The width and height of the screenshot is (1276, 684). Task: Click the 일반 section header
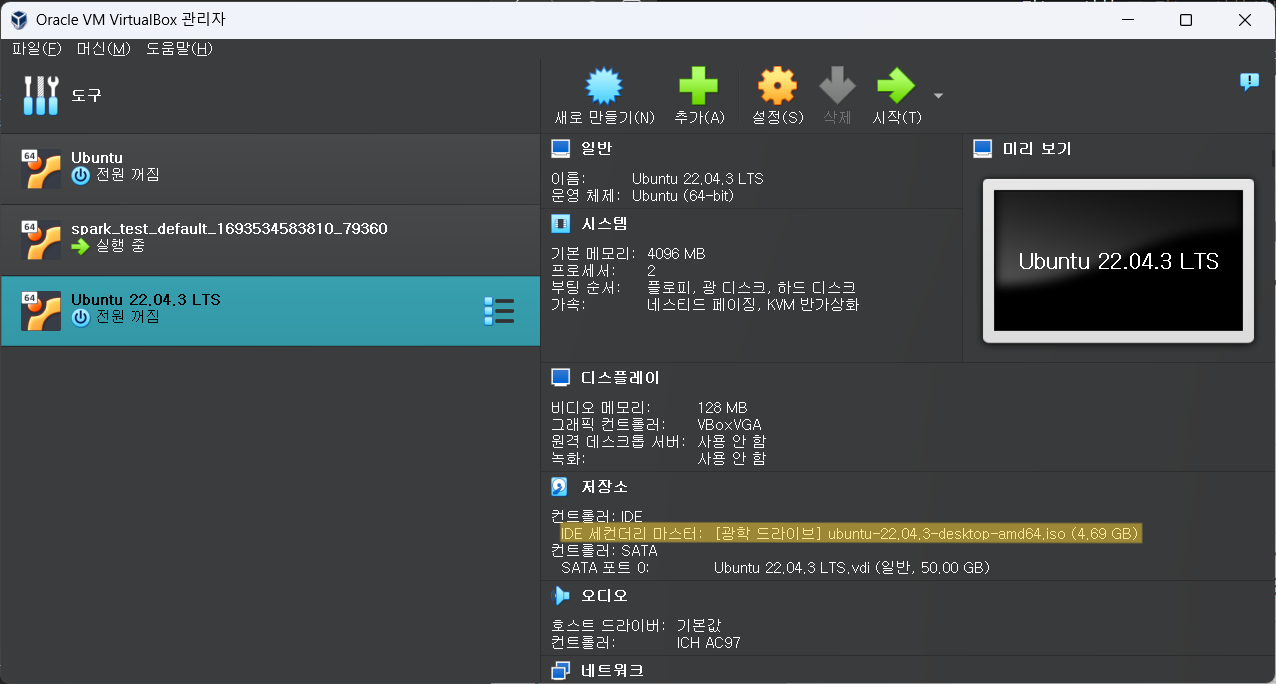(596, 149)
